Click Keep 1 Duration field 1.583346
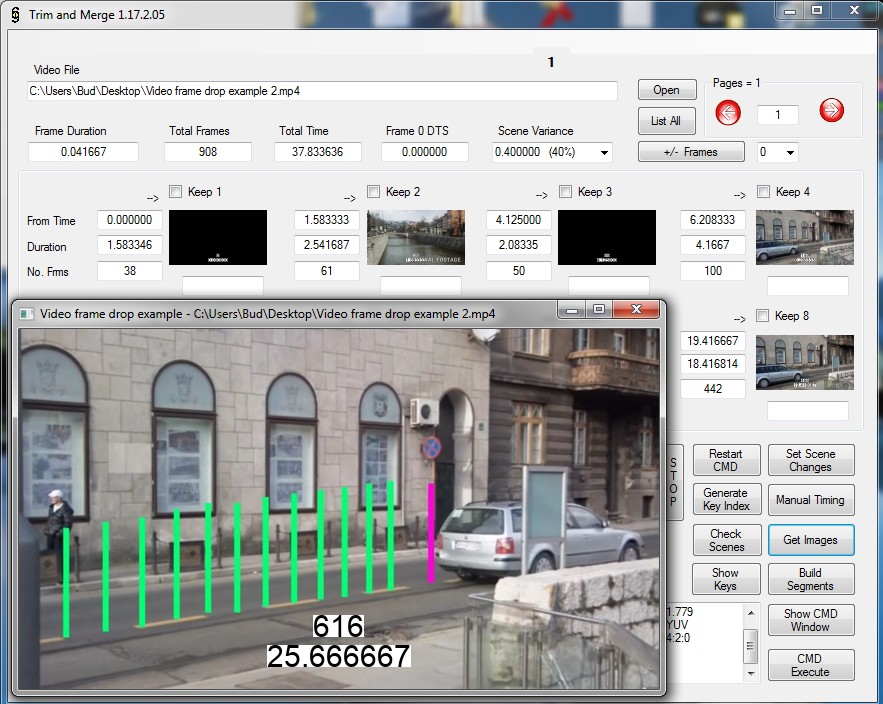The width and height of the screenshot is (883, 704). (130, 245)
